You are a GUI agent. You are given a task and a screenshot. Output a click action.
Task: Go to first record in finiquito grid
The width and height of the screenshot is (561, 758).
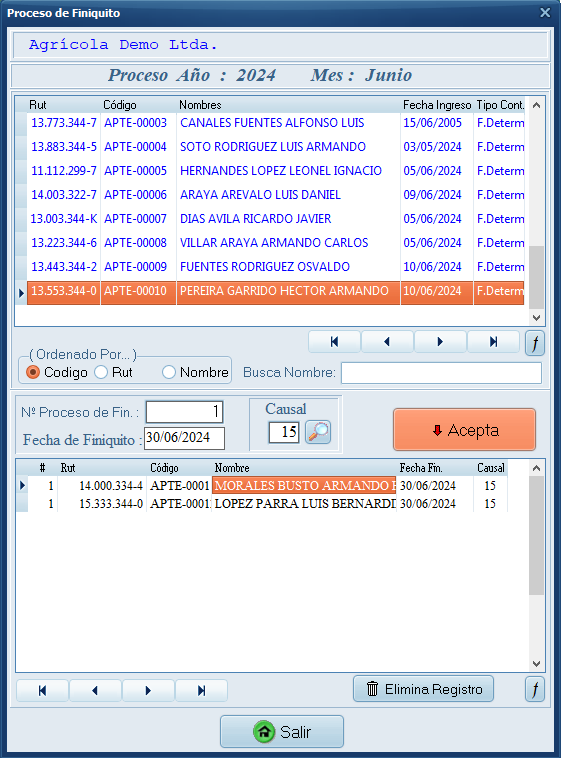point(43,691)
